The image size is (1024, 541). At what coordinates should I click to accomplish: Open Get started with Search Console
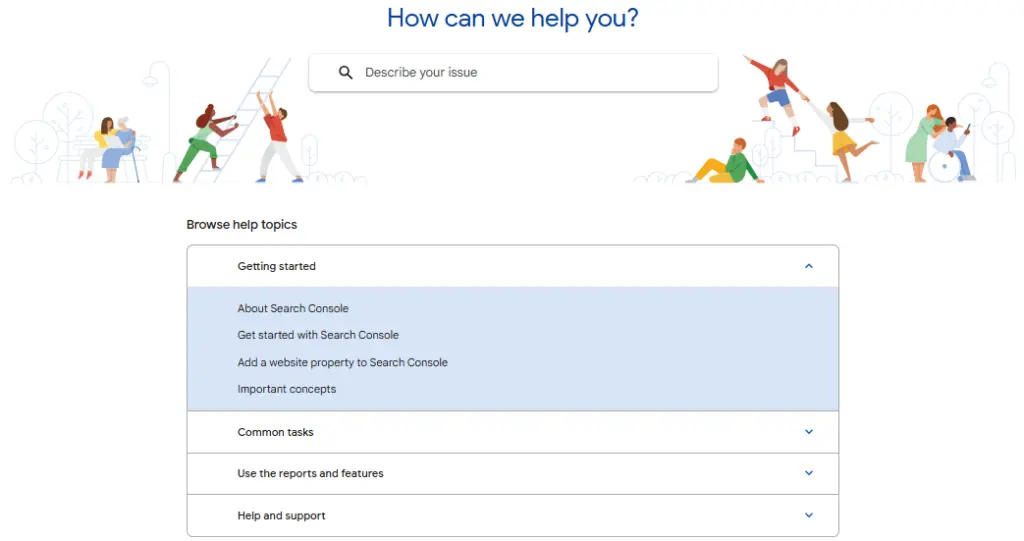[318, 335]
